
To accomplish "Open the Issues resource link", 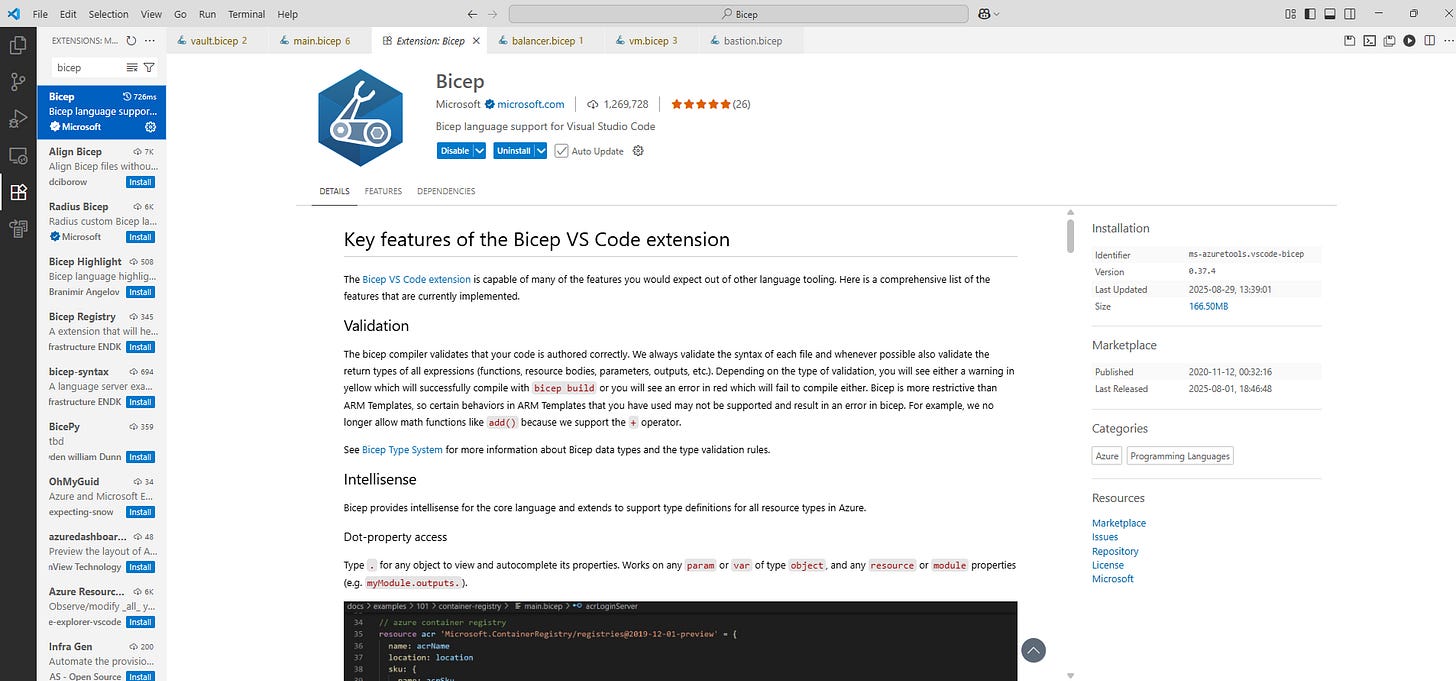I will pos(1105,537).
